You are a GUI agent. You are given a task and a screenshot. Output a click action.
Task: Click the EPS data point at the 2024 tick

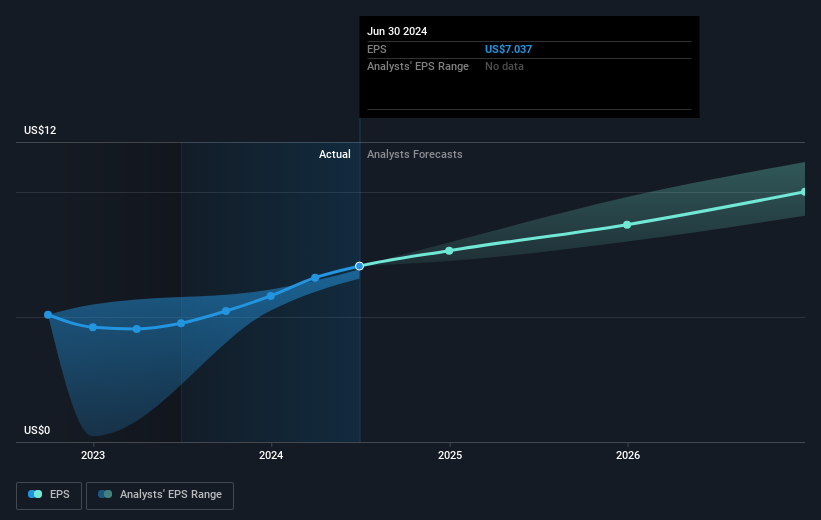pos(271,296)
